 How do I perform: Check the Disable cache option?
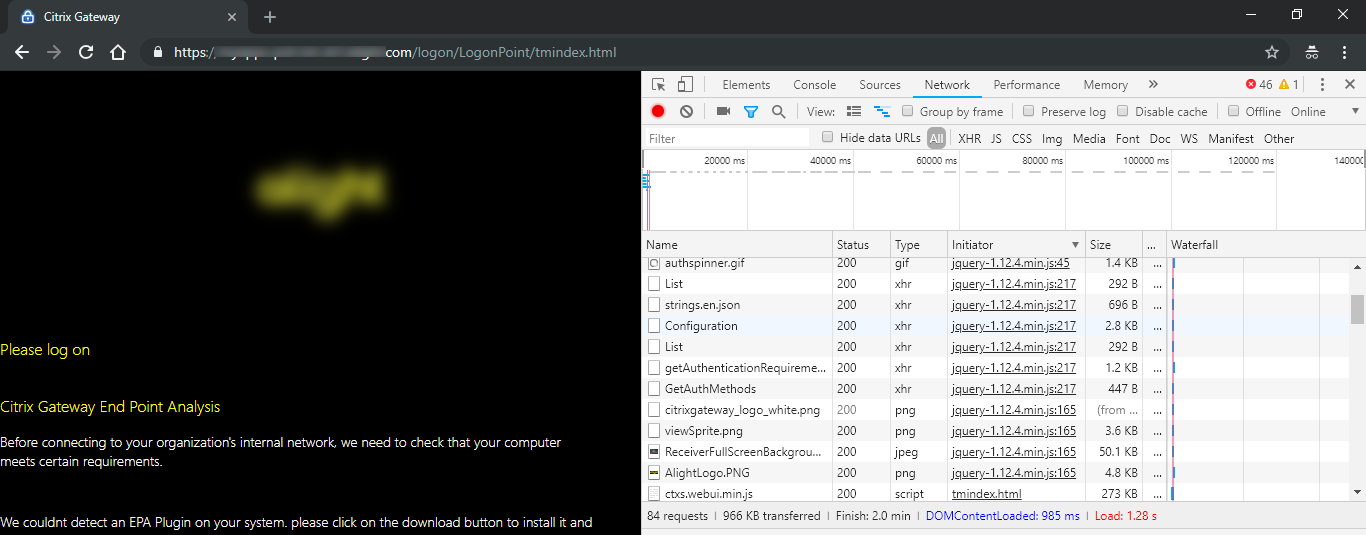coord(1123,112)
